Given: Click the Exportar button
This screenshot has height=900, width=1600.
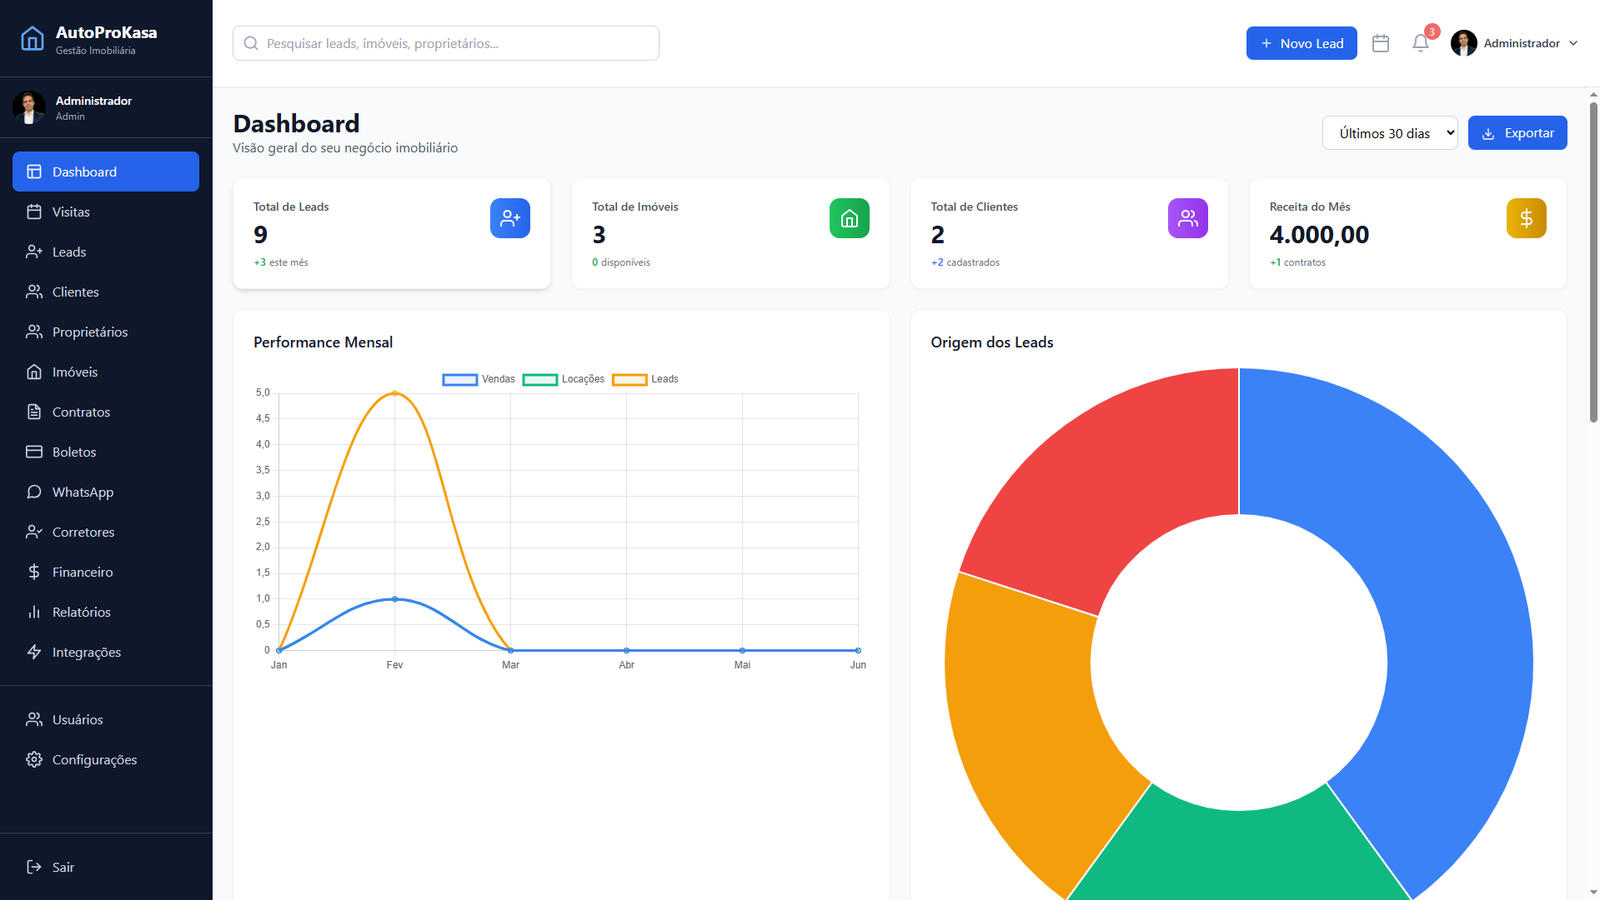Looking at the screenshot, I should click(x=1517, y=133).
